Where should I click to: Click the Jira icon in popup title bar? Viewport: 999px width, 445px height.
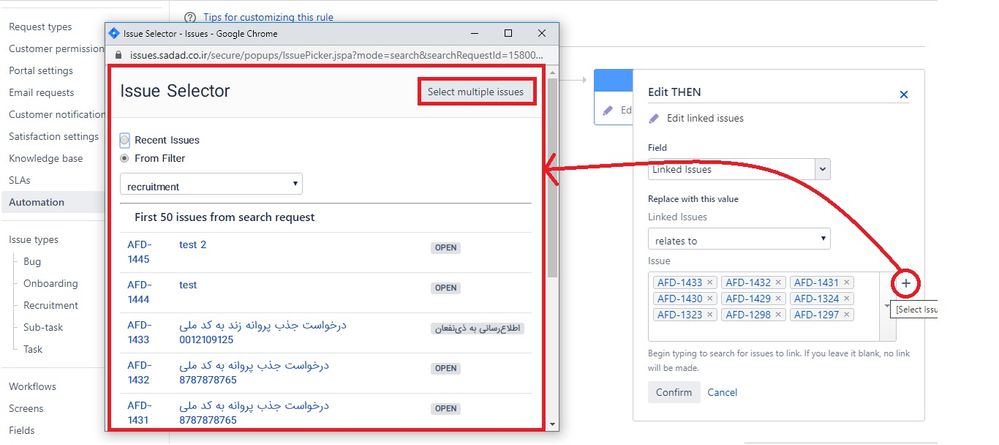coord(114,33)
